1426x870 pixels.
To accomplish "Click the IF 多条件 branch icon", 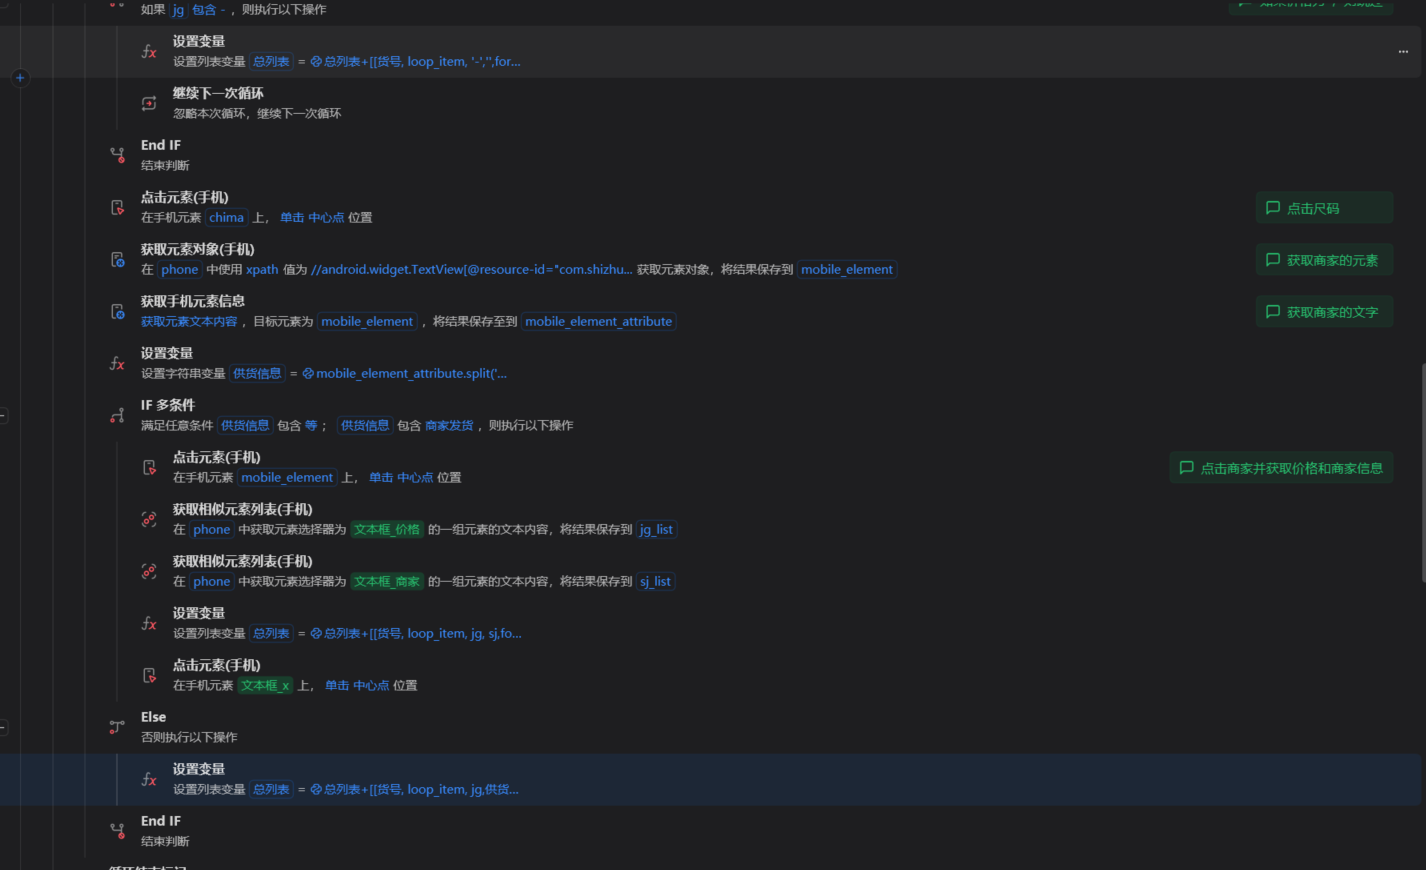I will coord(117,415).
